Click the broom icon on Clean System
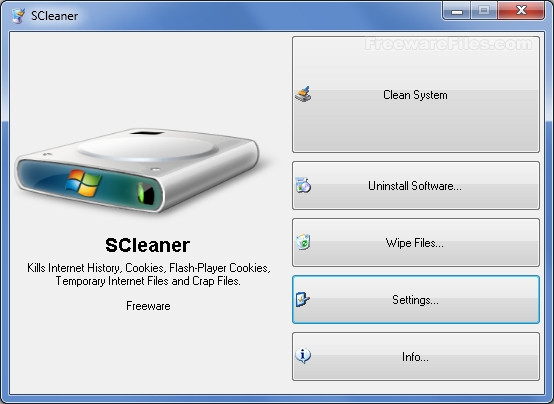The image size is (554, 404). click(303, 94)
